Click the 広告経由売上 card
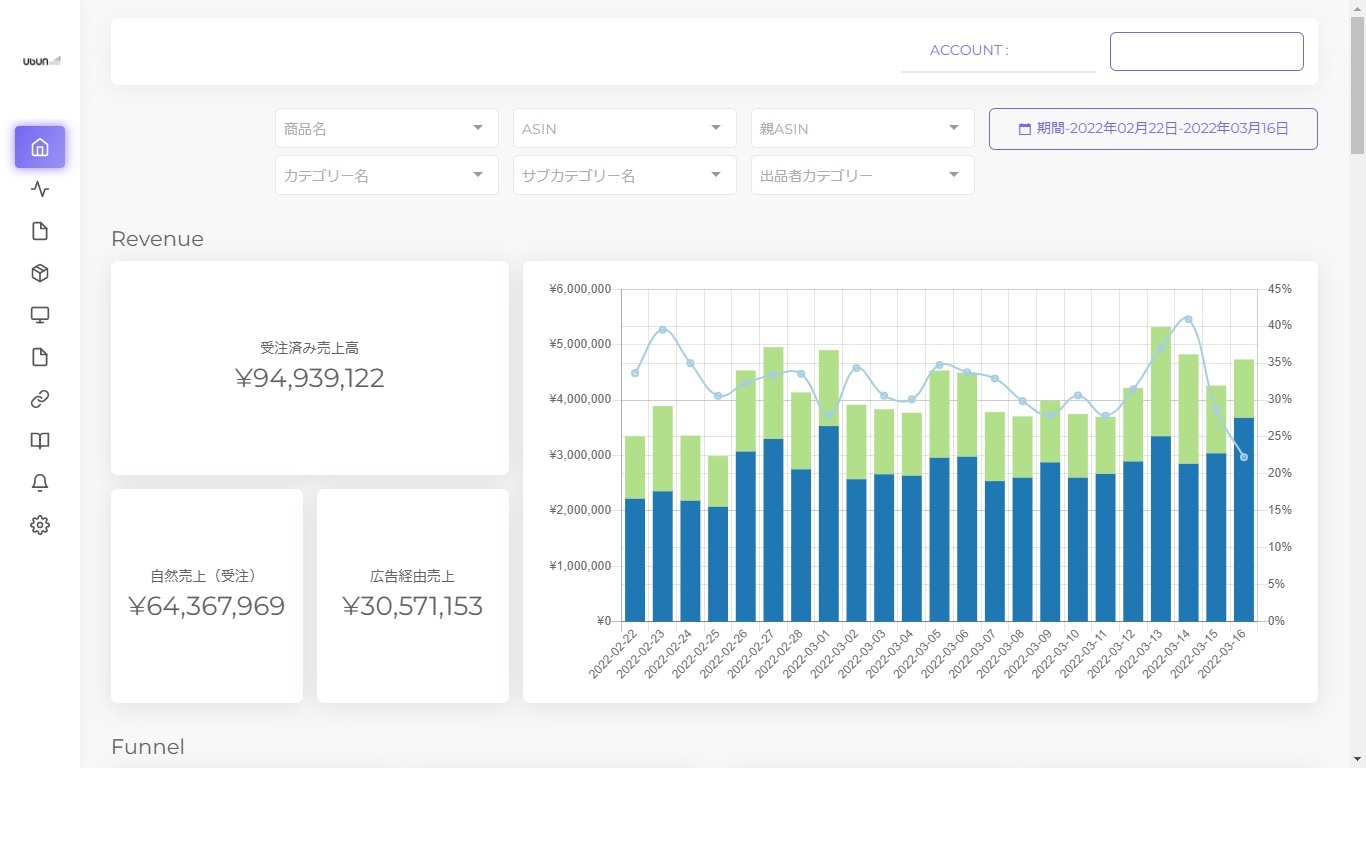The width and height of the screenshot is (1366, 848). (x=413, y=596)
